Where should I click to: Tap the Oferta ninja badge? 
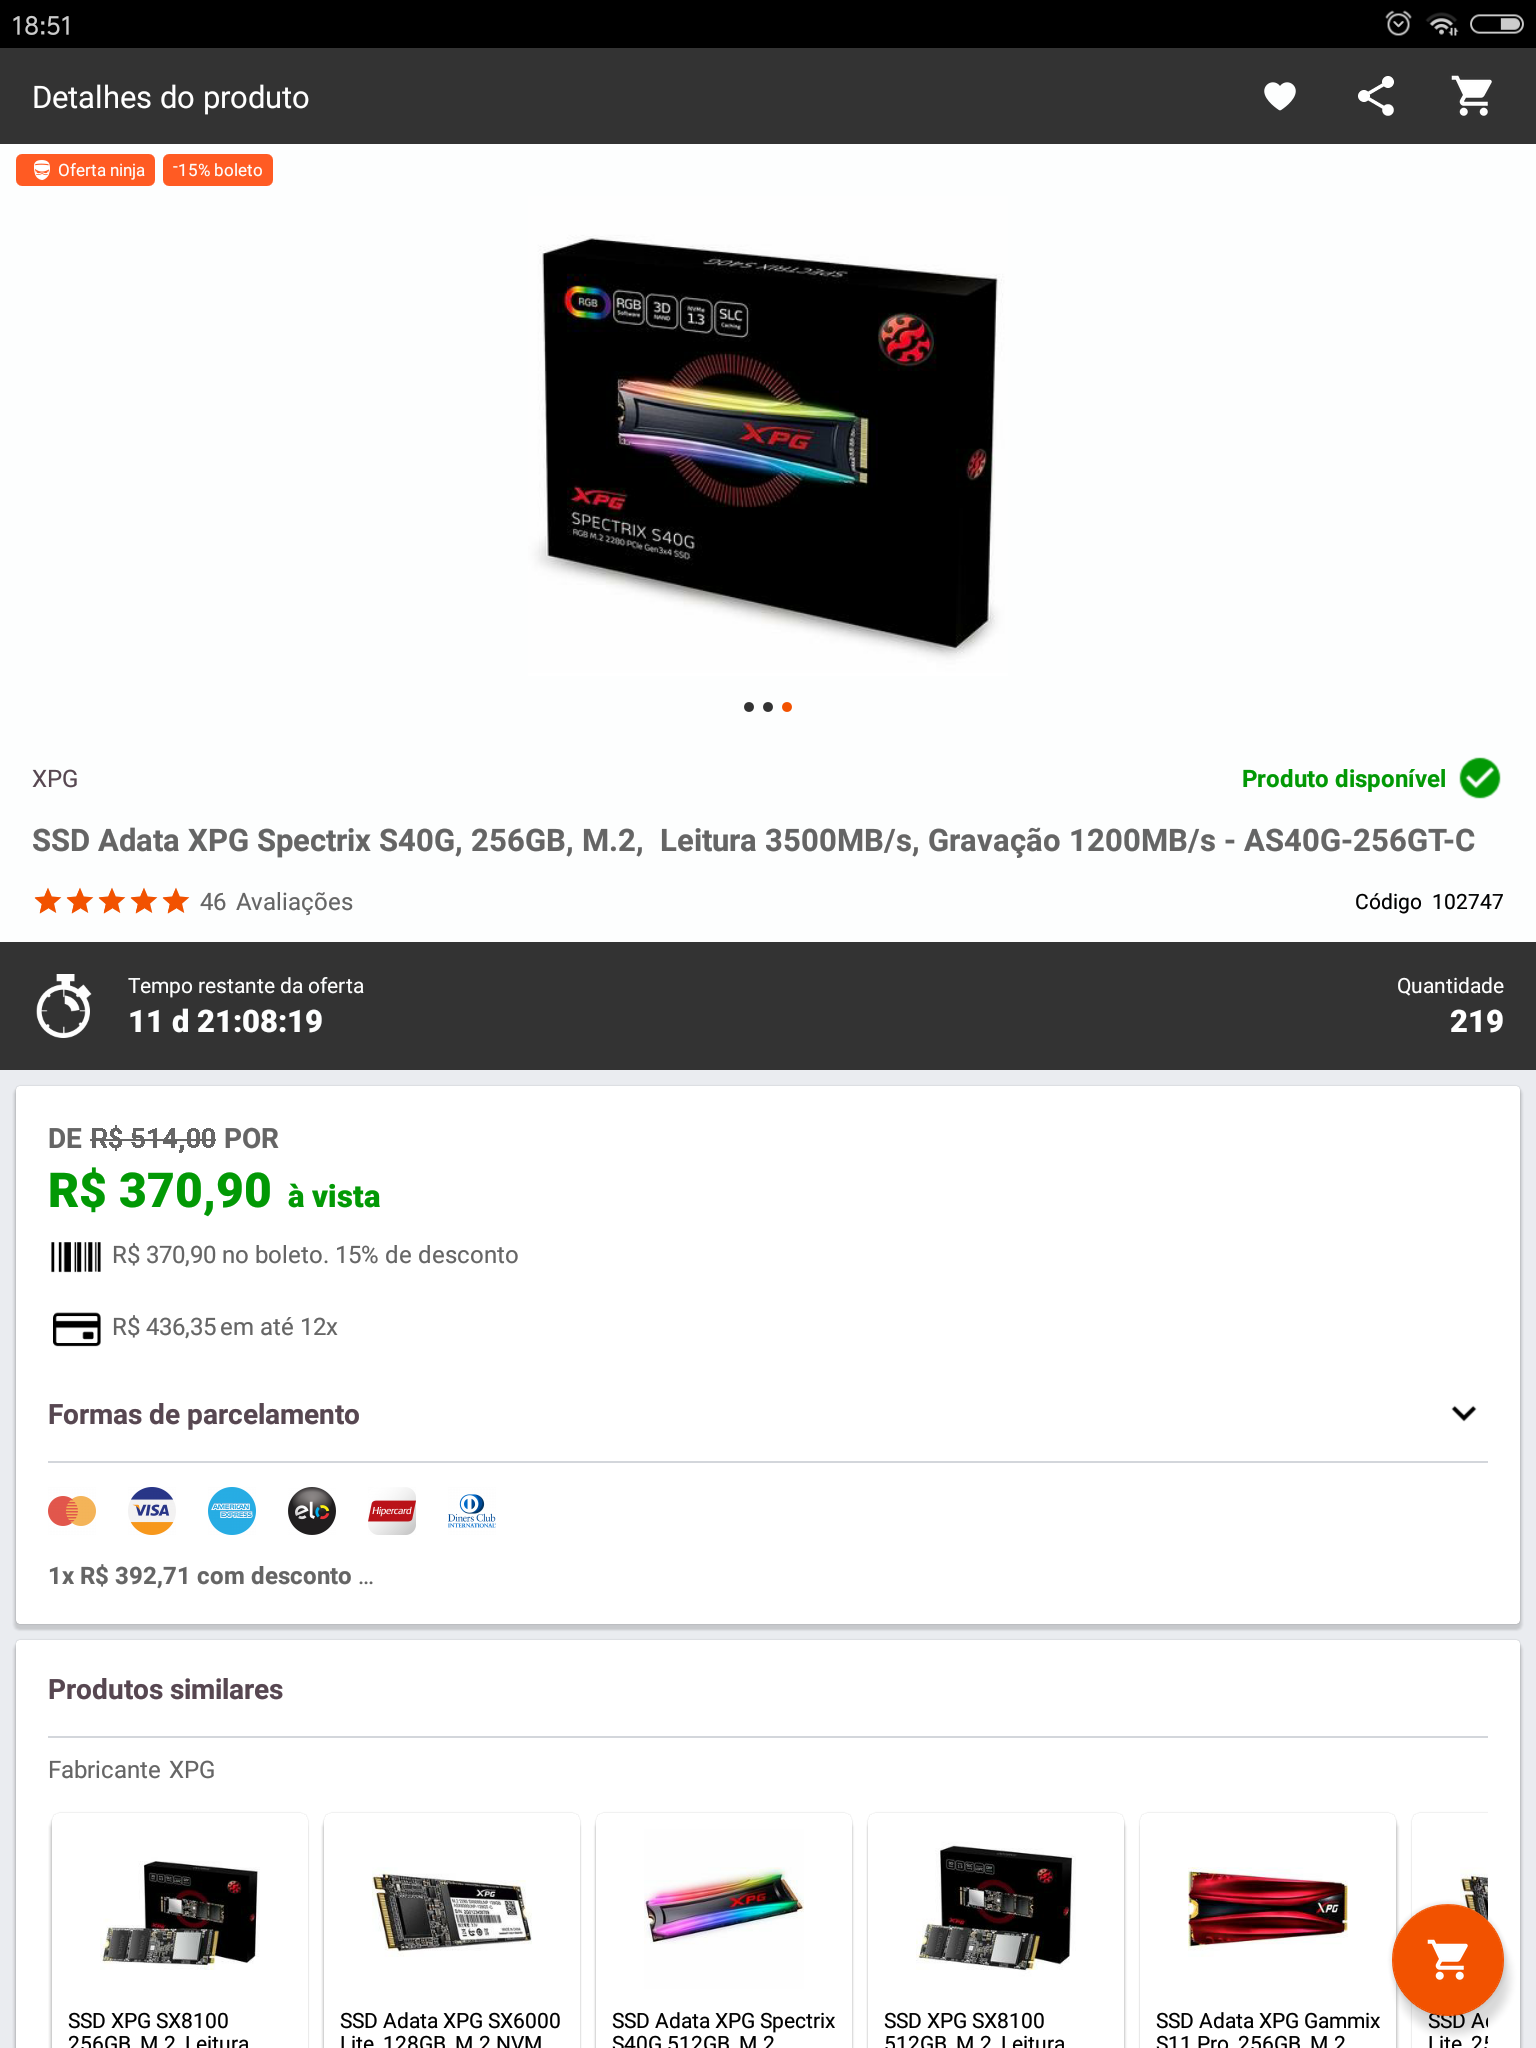(85, 170)
